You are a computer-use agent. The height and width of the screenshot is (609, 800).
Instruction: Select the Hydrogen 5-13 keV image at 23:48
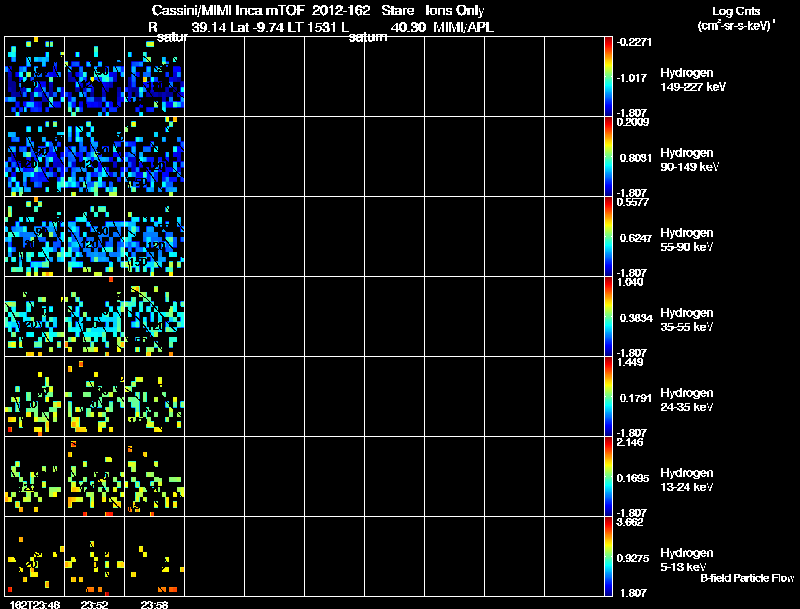pyautogui.click(x=35, y=556)
